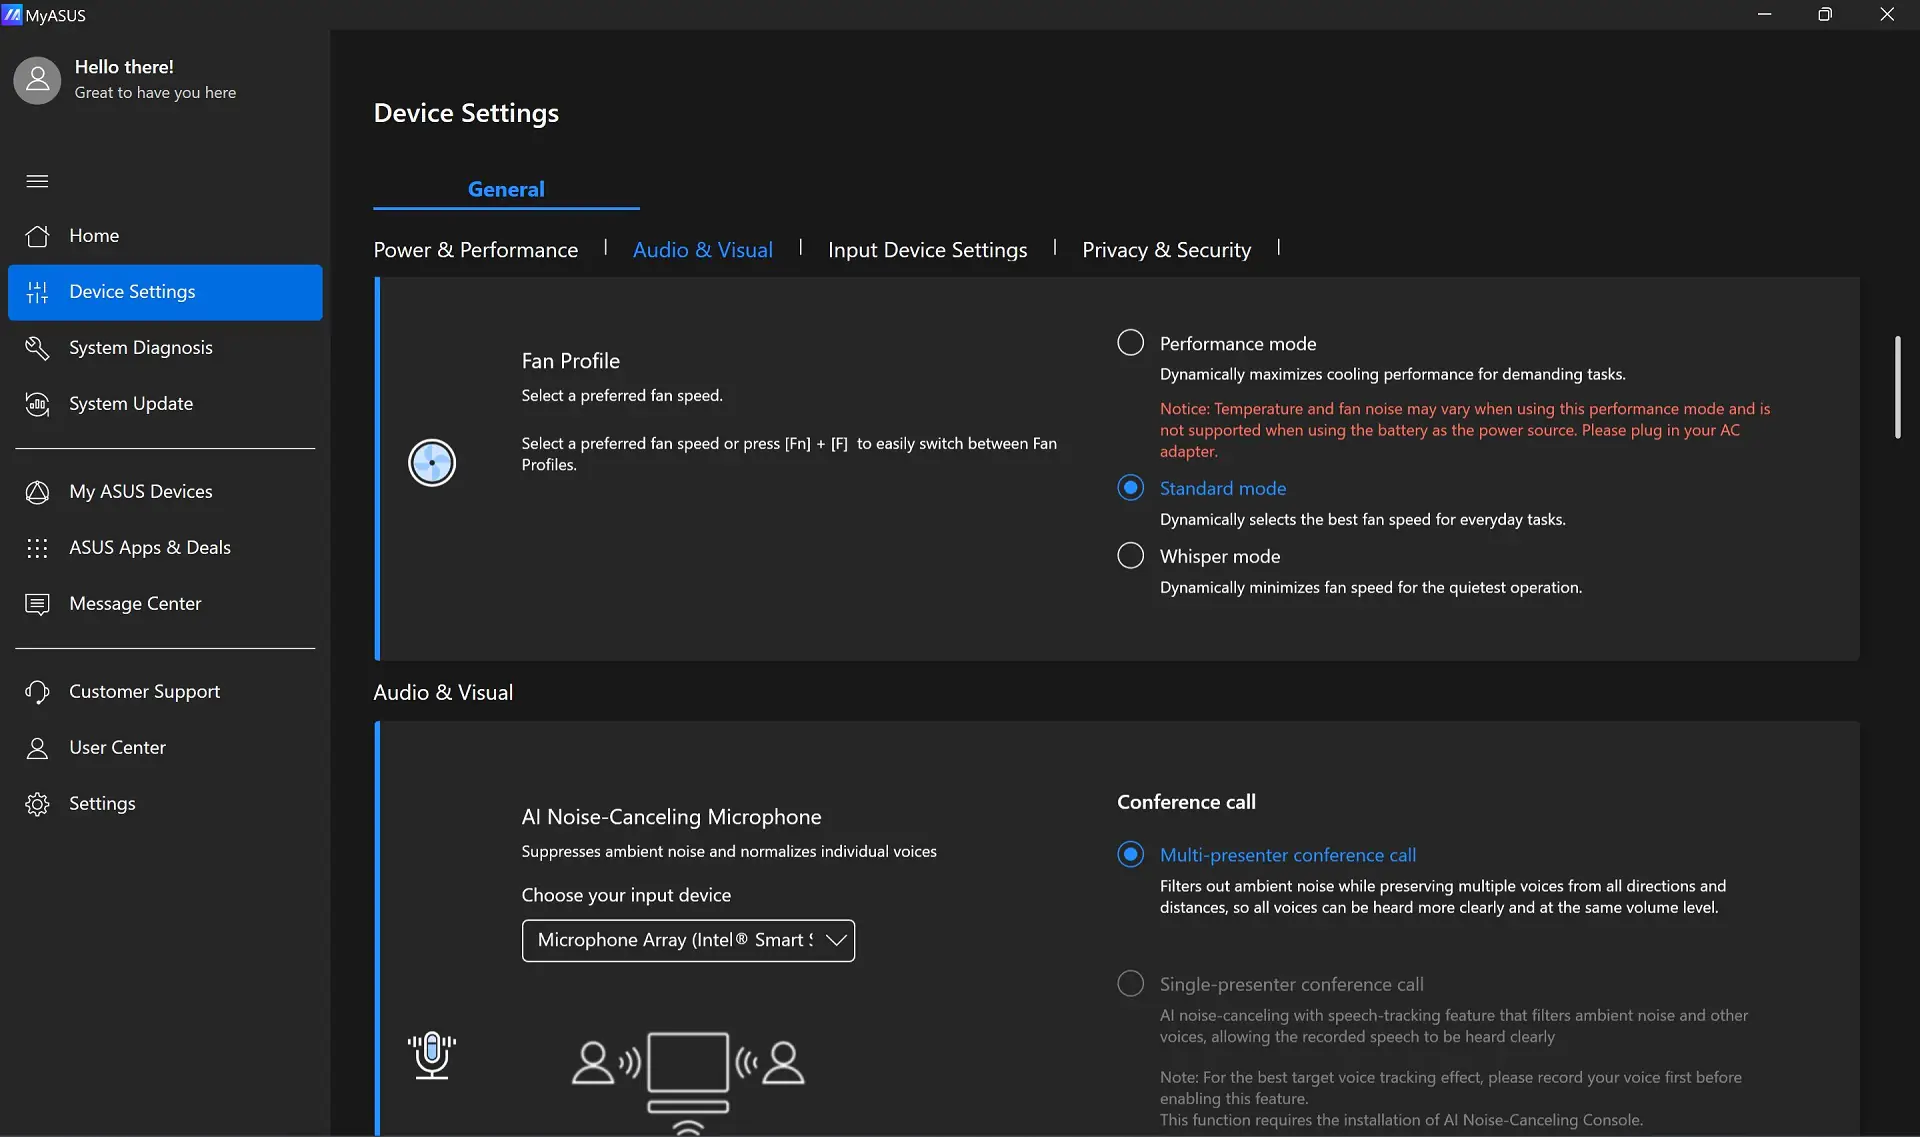
Task: Click the Fan Profile fan icon
Action: (x=432, y=462)
